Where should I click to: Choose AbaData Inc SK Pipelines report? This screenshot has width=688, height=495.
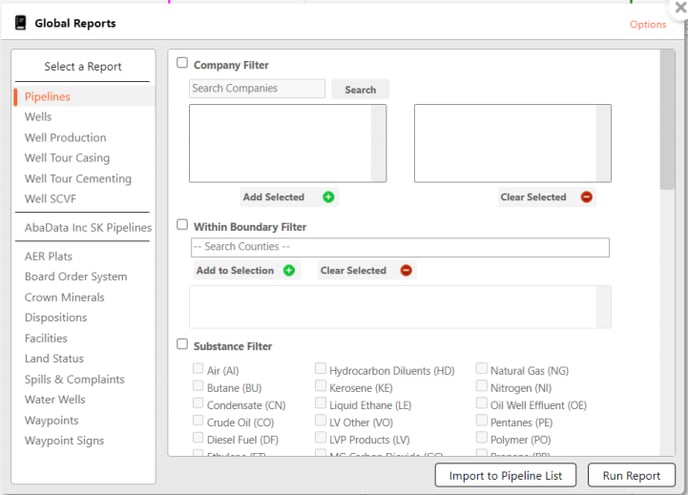[x=88, y=227]
